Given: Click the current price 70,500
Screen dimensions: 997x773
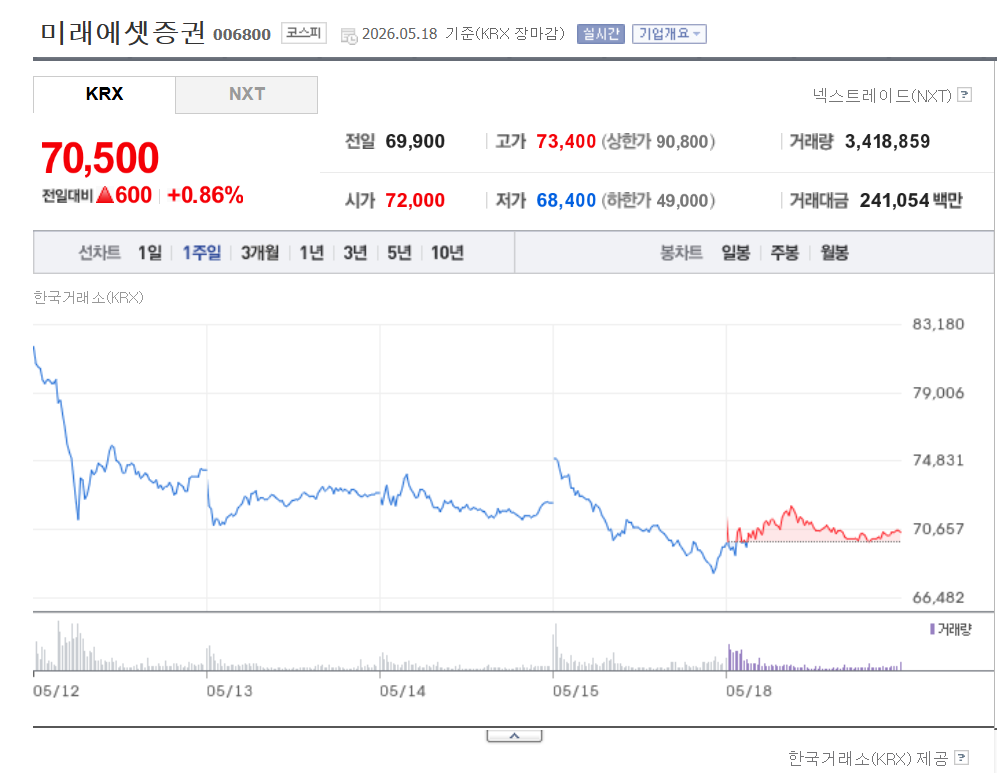Looking at the screenshot, I should pos(100,158).
